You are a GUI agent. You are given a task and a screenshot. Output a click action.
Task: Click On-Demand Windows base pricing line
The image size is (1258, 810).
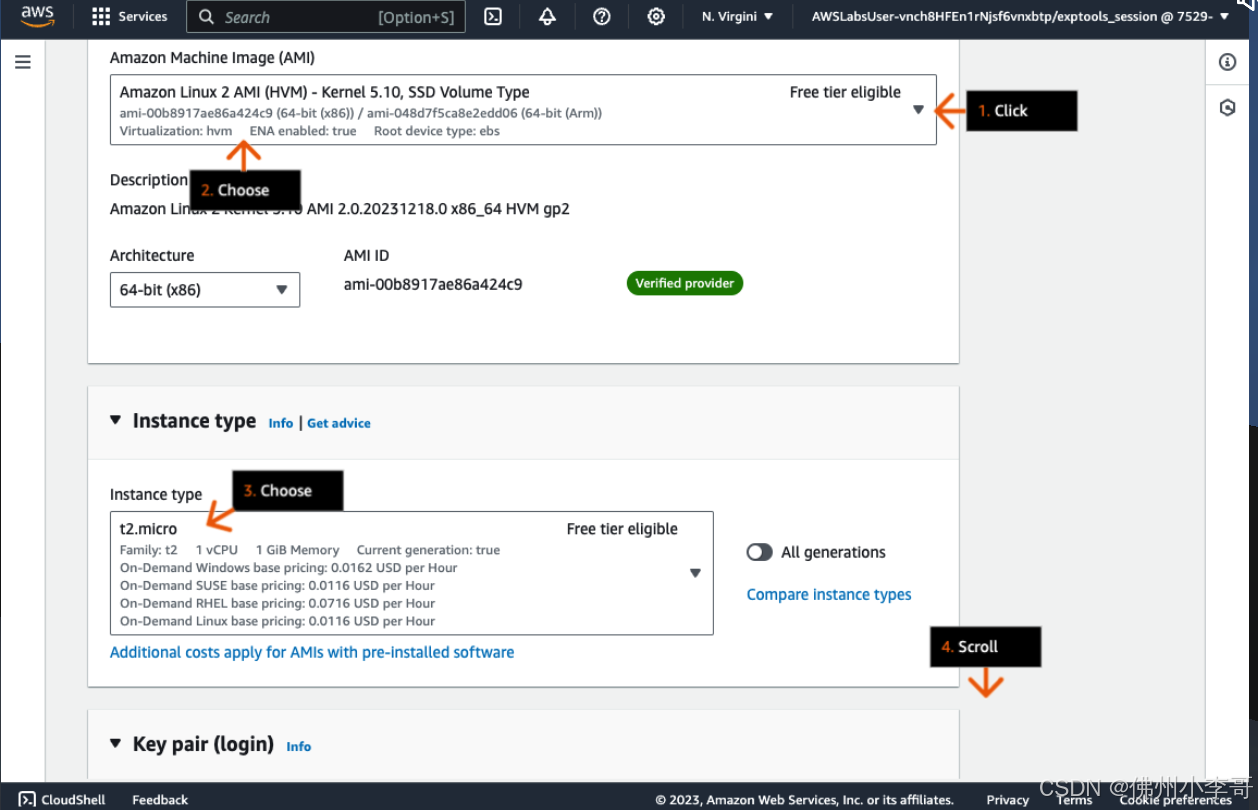(289, 567)
